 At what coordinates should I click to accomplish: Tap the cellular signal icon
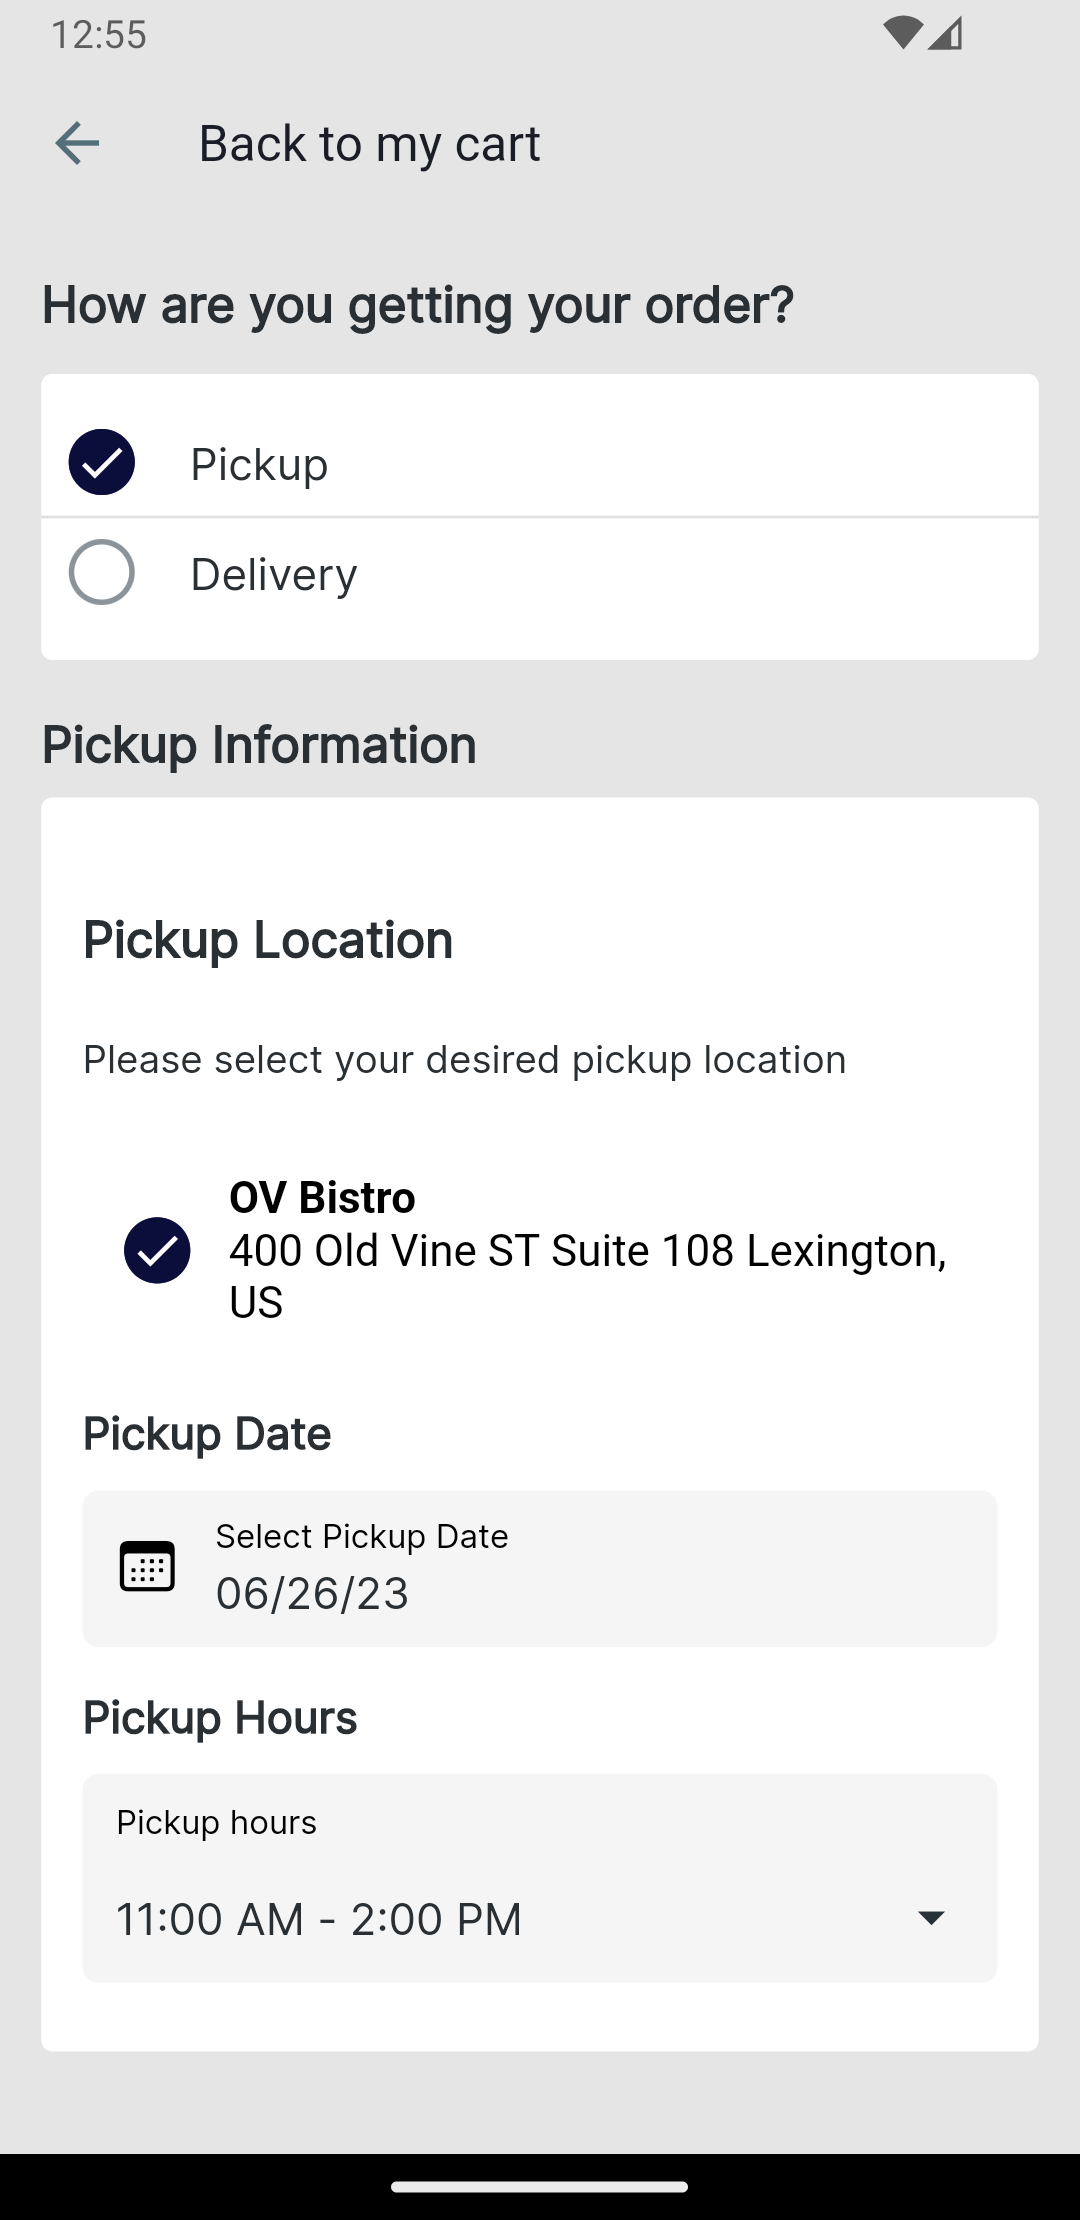tap(945, 34)
